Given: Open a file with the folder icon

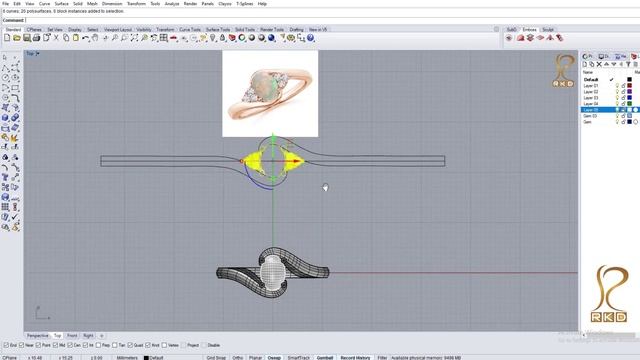Looking at the screenshot, I should (17, 38).
